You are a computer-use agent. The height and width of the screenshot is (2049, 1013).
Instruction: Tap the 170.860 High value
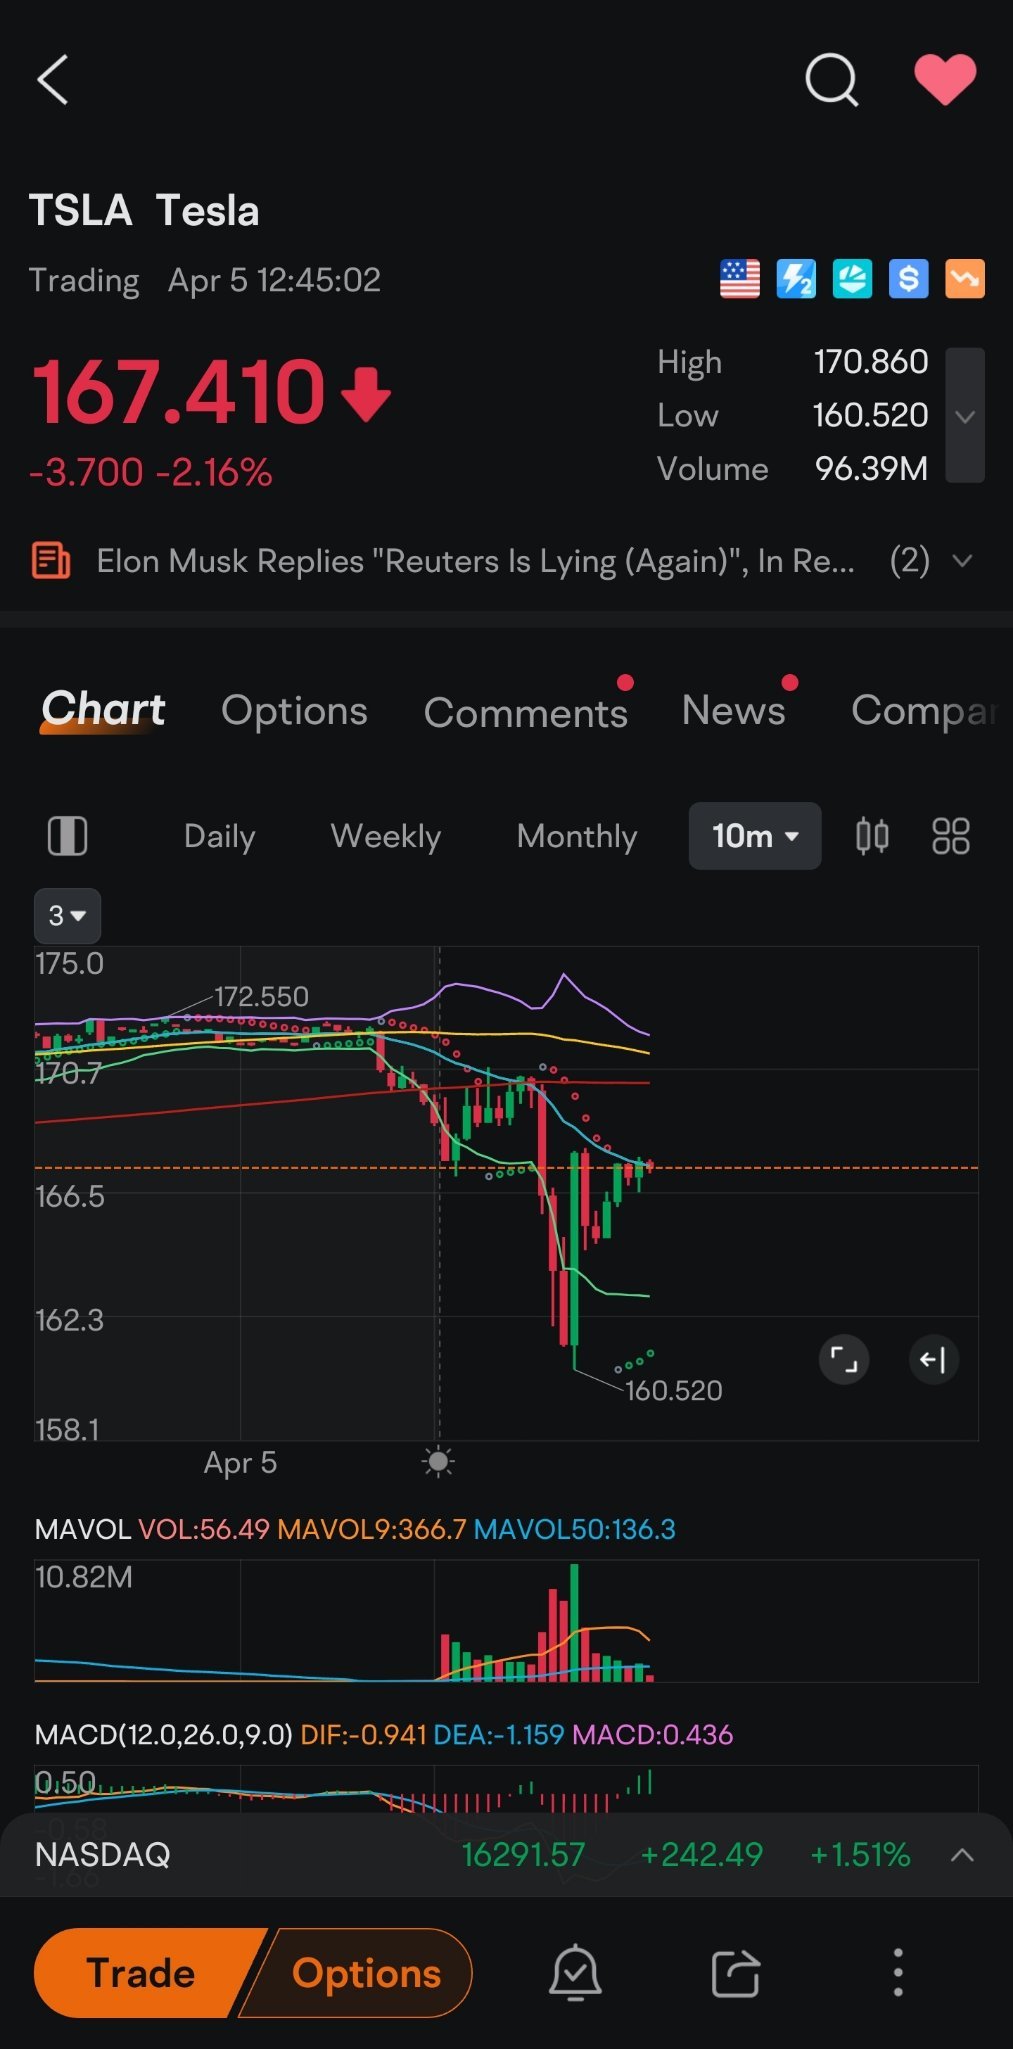click(871, 361)
